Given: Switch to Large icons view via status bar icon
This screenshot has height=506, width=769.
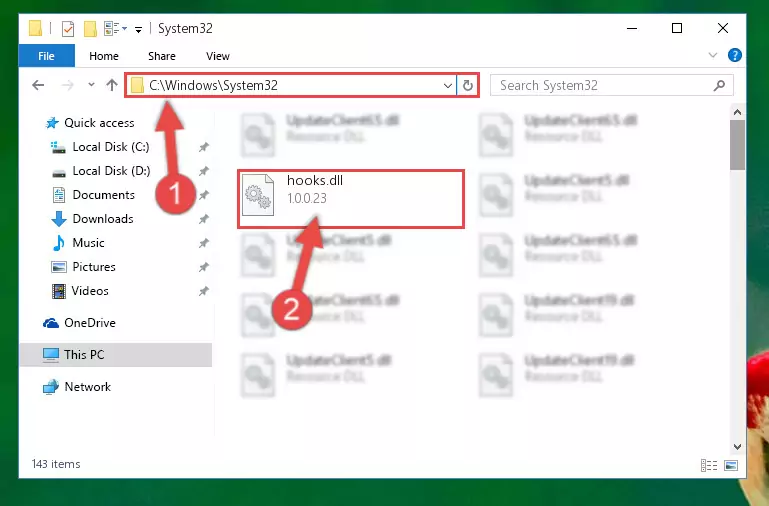Looking at the screenshot, I should pos(731,465).
